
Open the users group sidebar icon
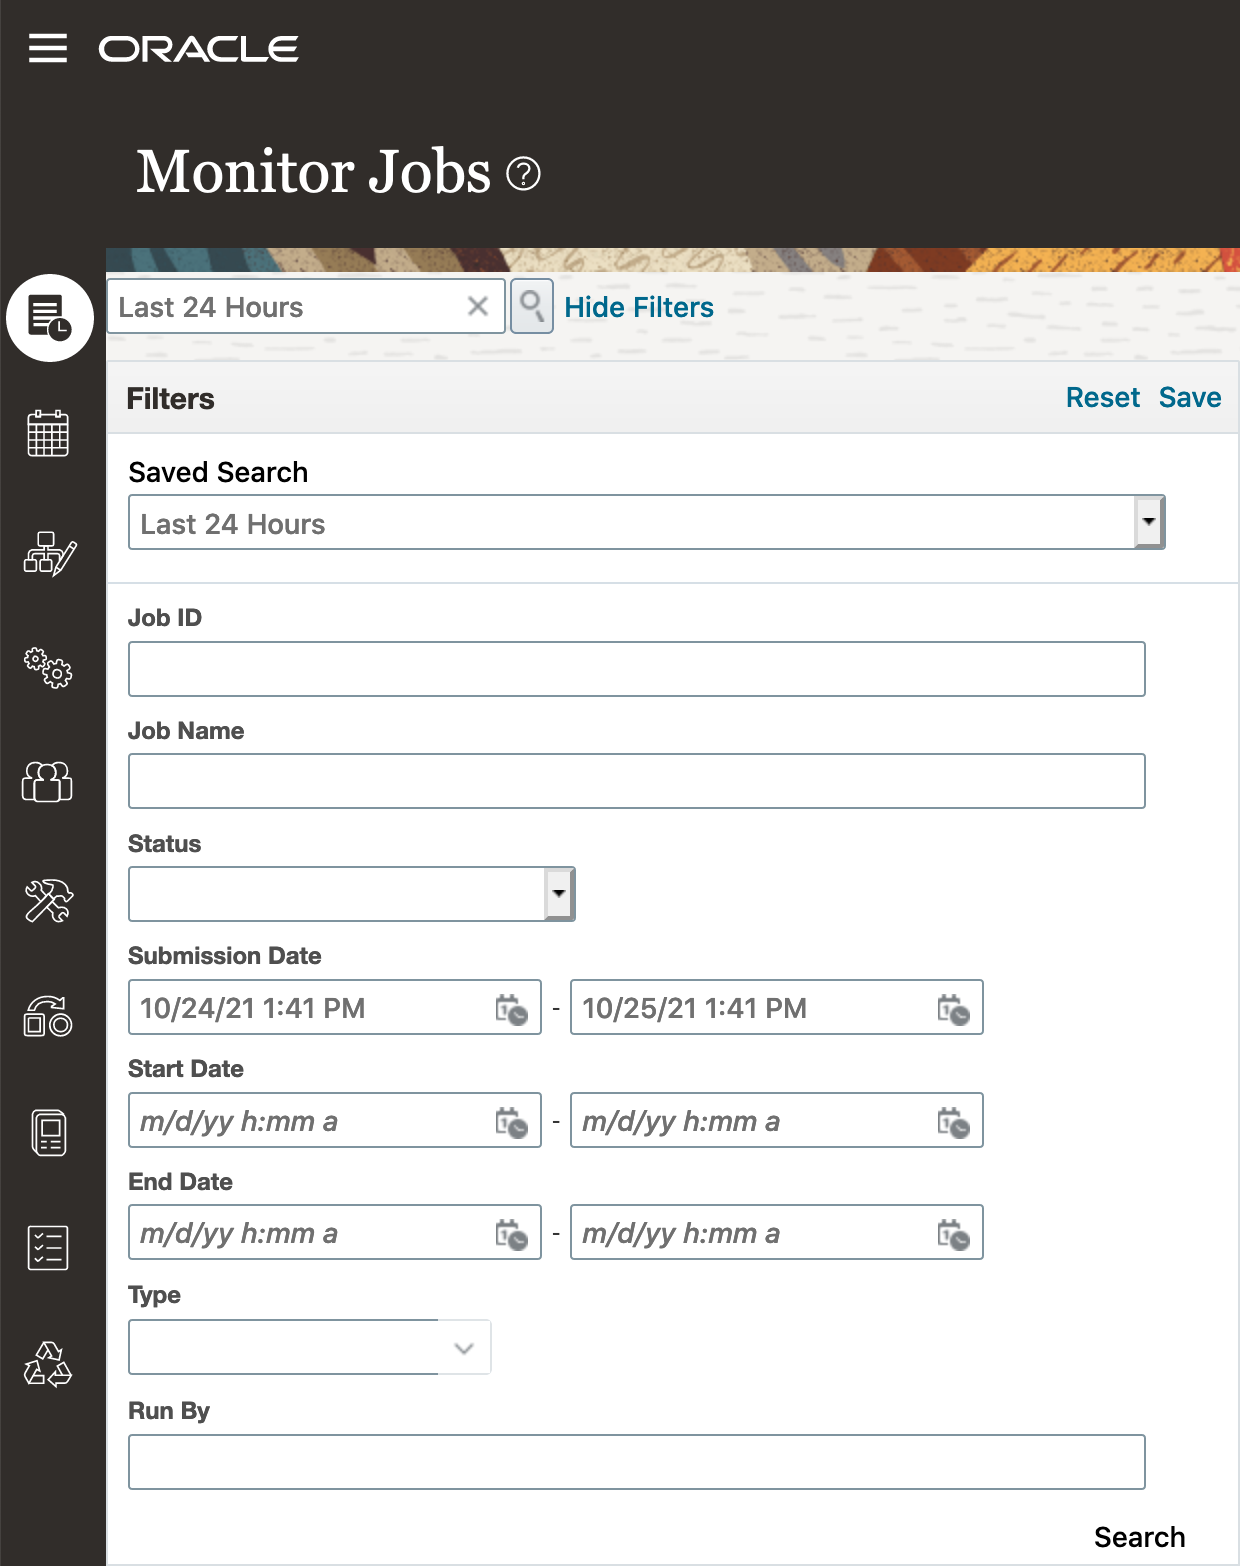[48, 782]
